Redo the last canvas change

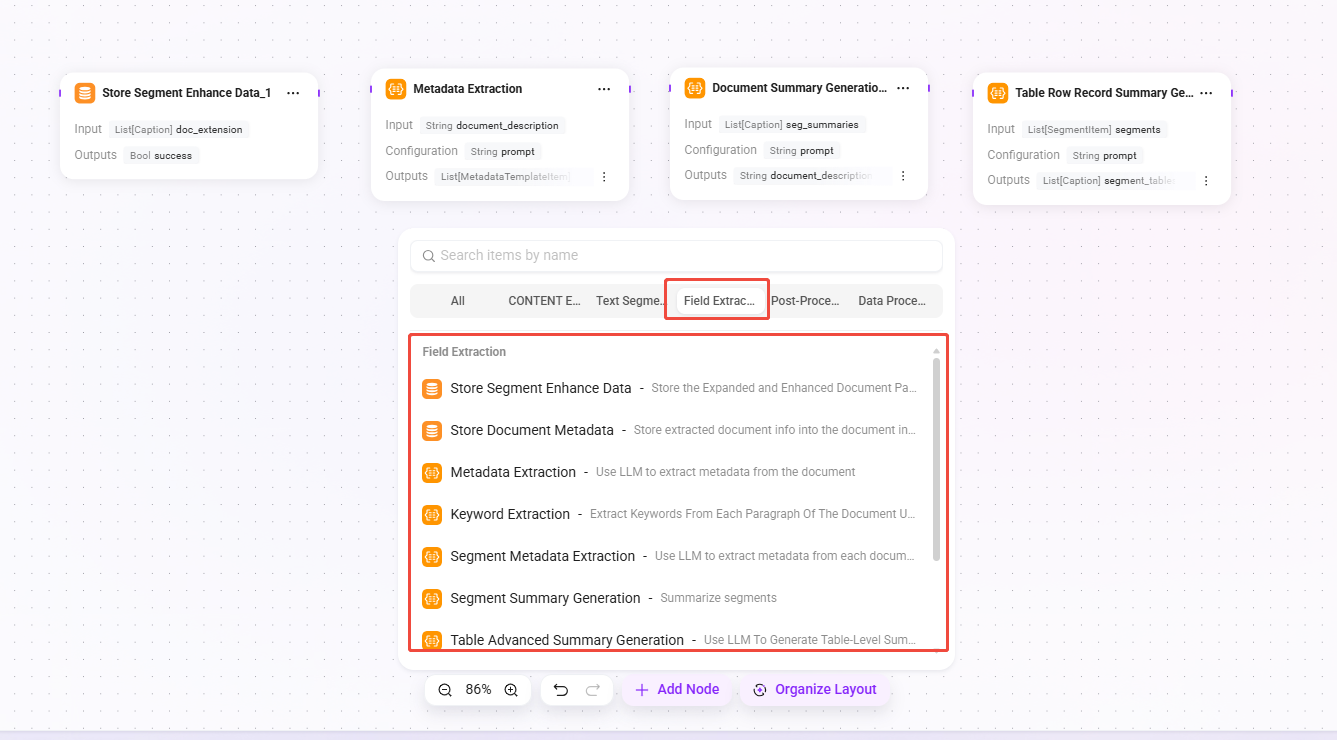click(593, 690)
